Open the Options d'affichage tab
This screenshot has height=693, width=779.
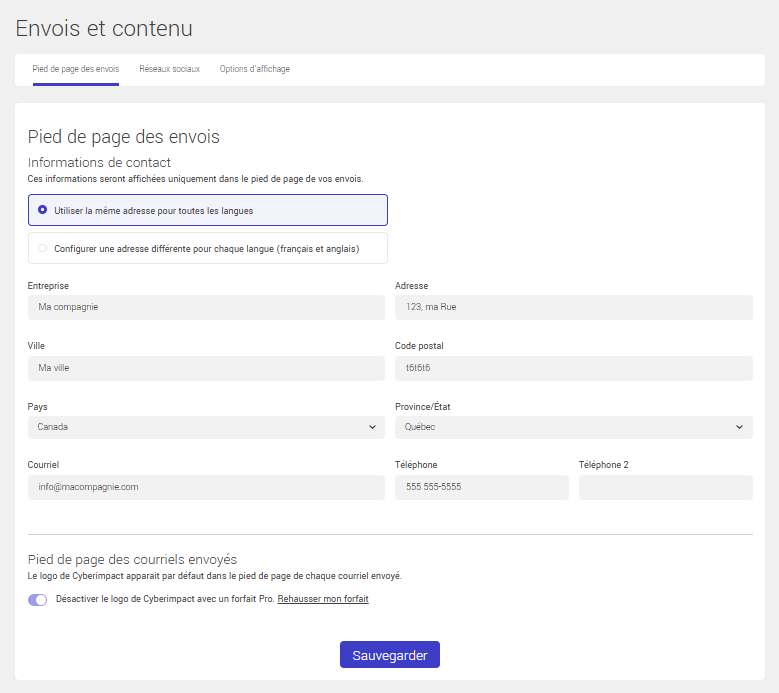[254, 69]
